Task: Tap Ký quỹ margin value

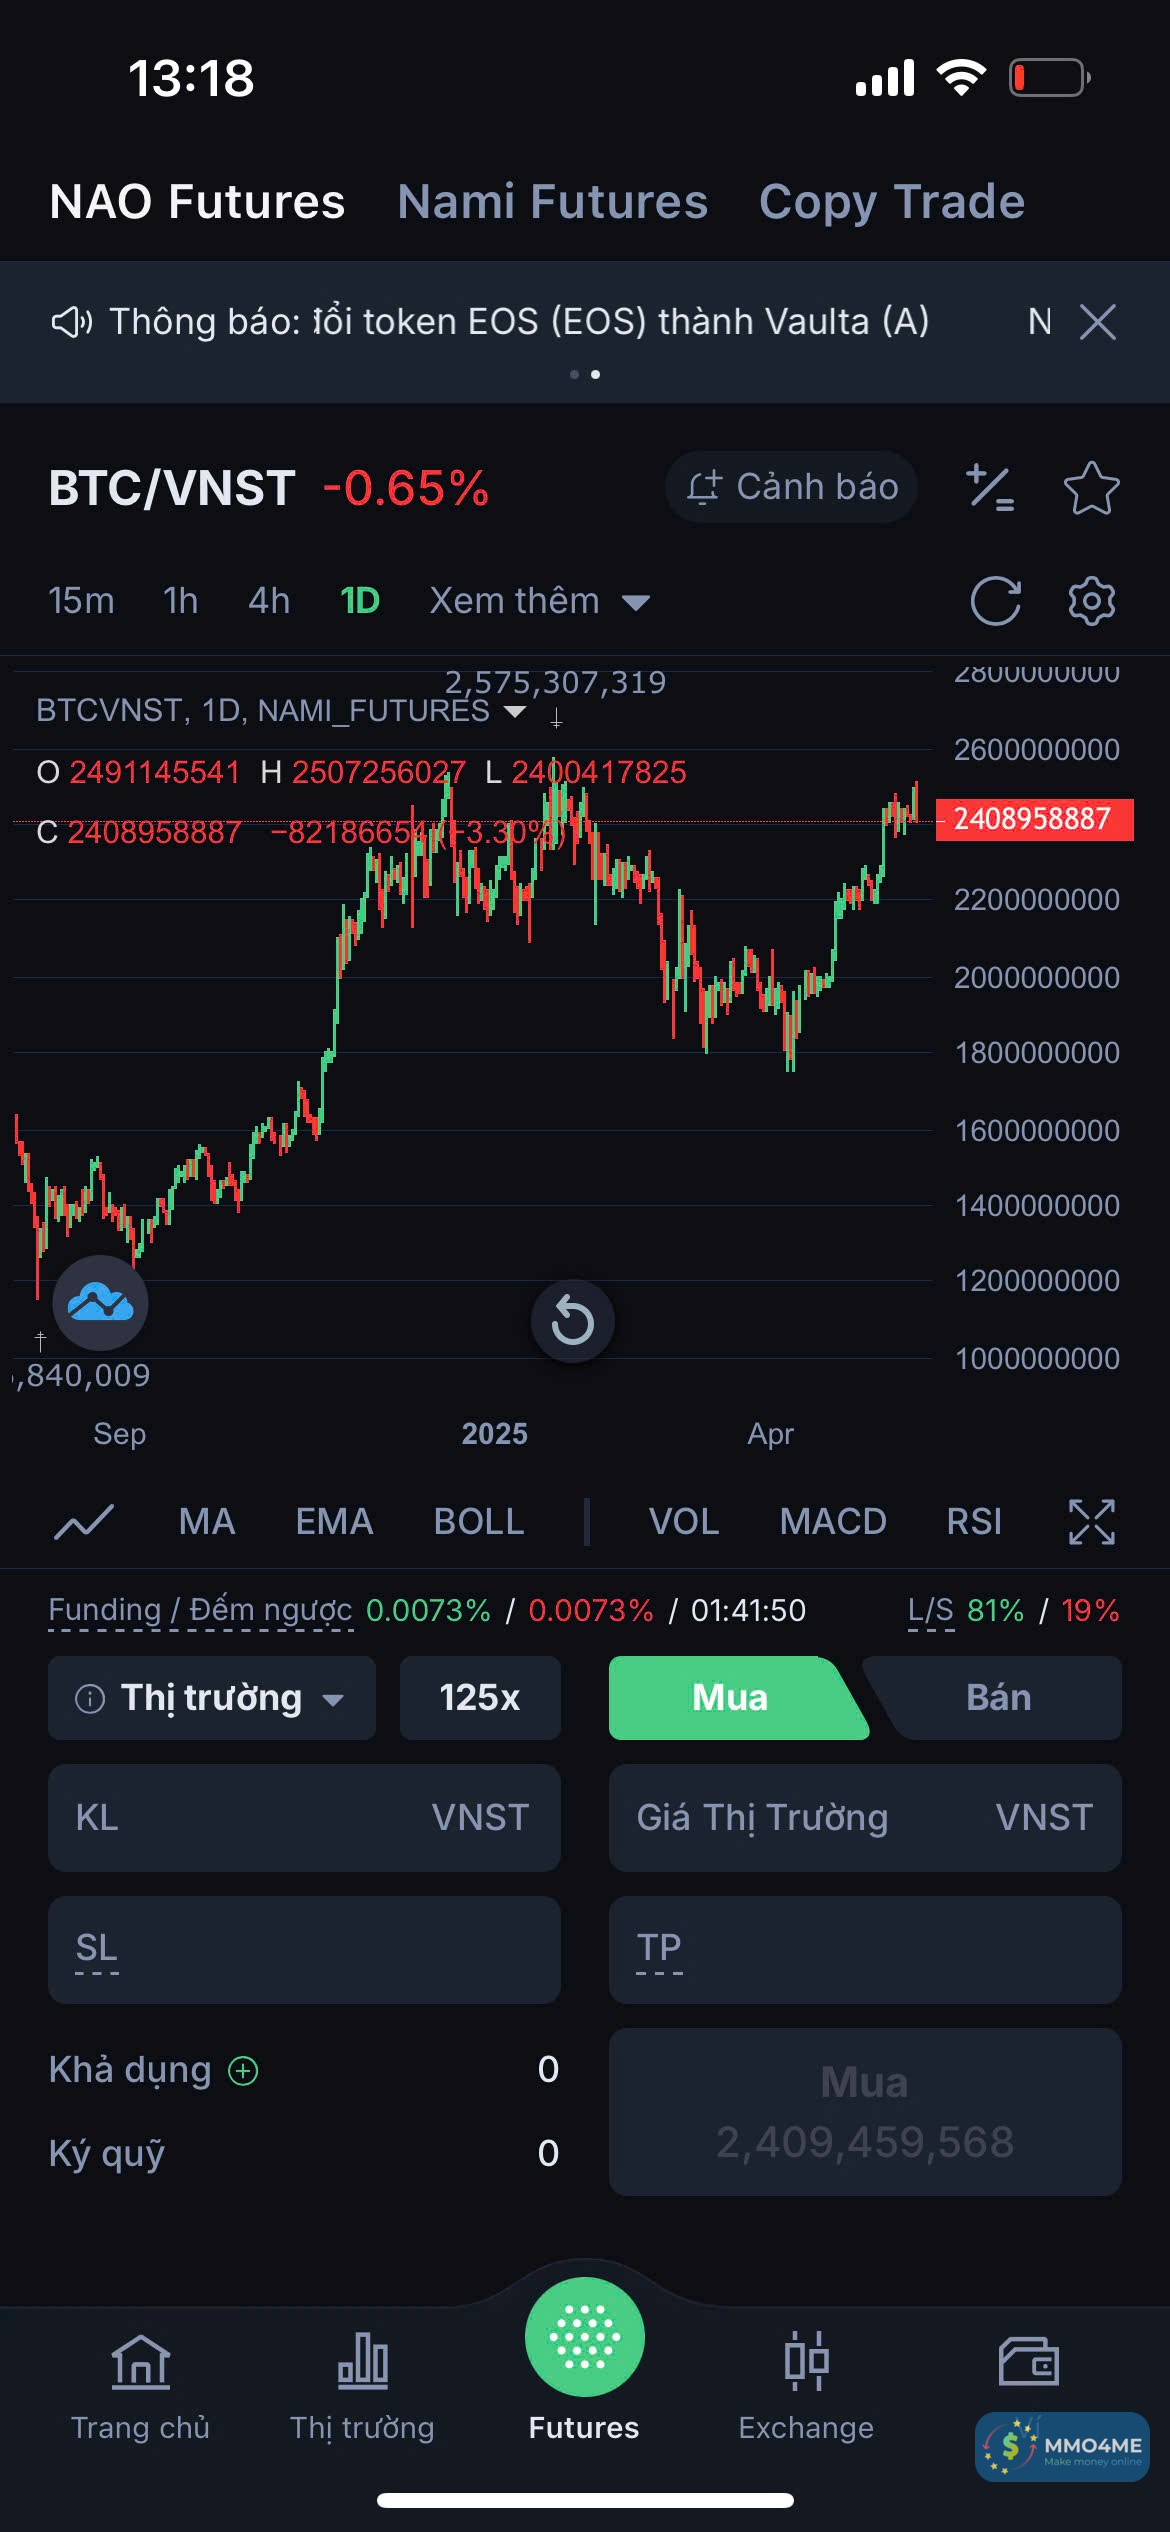Action: (548, 2153)
